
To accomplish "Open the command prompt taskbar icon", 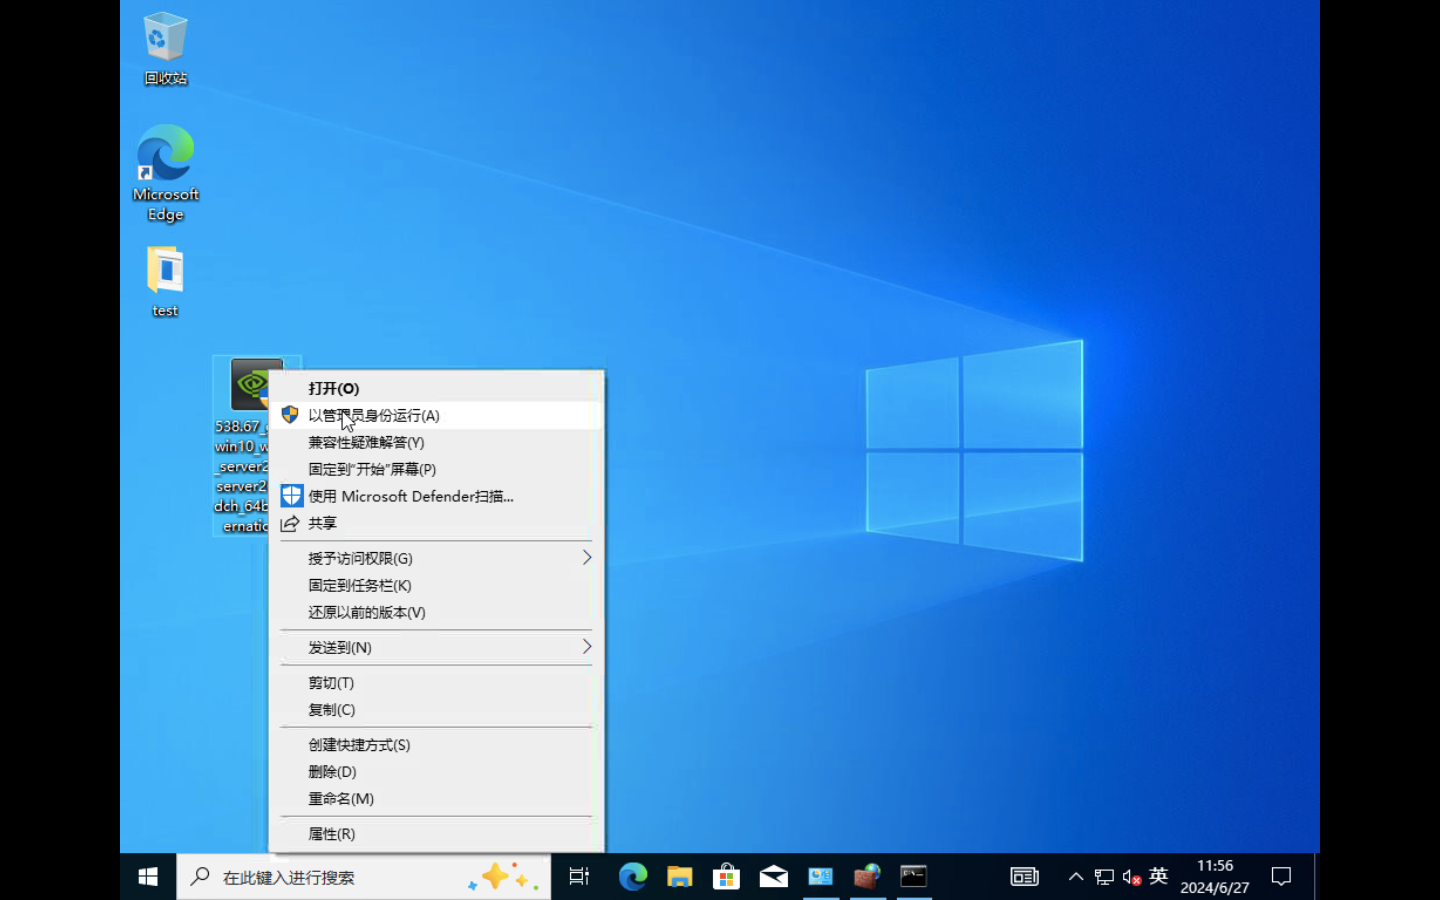I will click(914, 877).
